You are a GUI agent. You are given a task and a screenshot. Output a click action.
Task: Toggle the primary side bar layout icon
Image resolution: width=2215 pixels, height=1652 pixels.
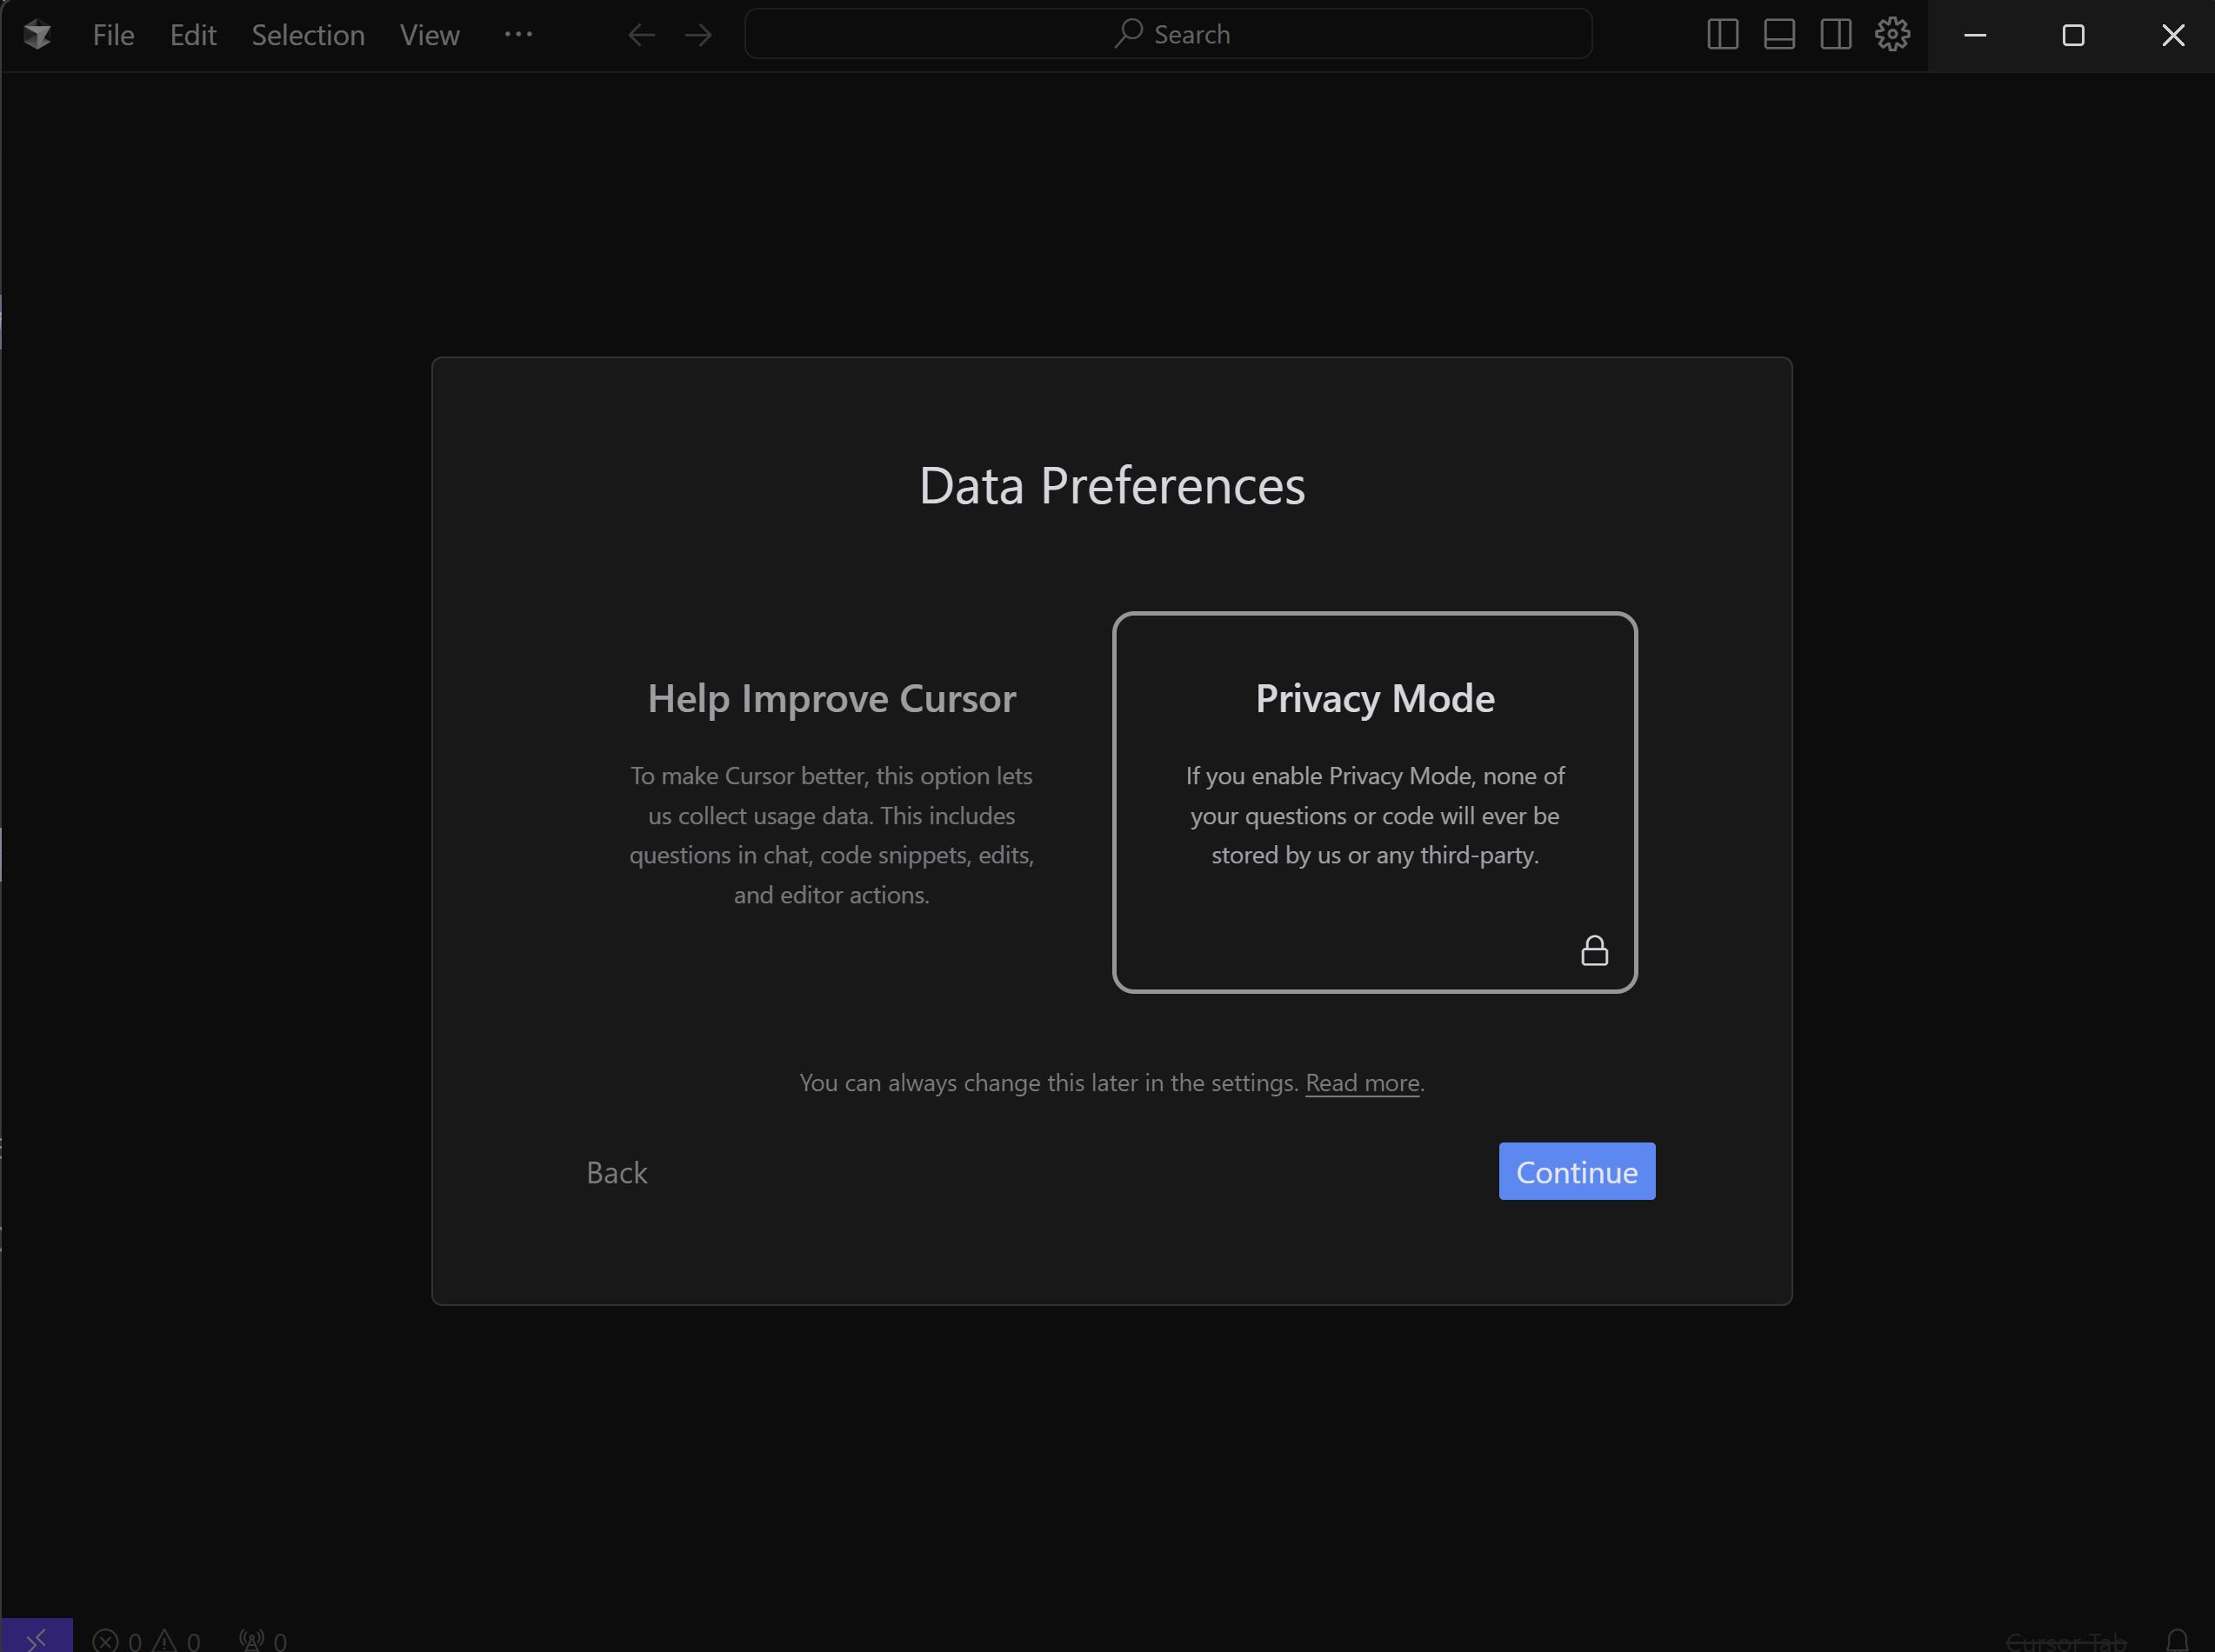1722,35
